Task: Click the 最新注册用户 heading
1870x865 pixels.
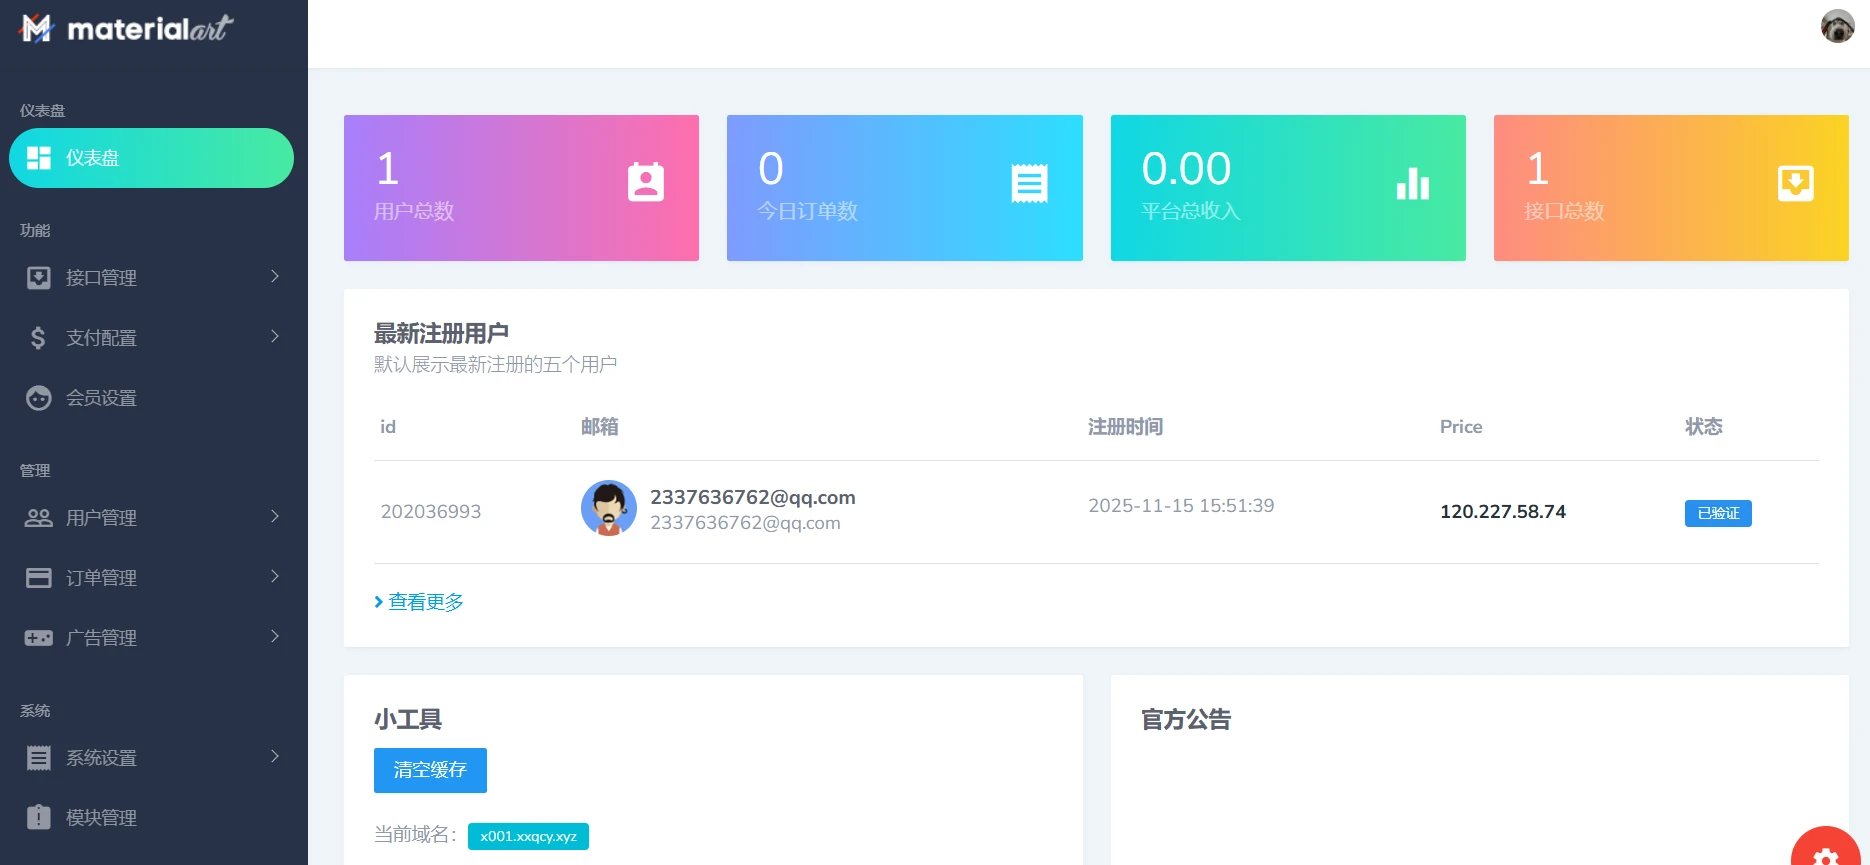Action: (x=441, y=333)
